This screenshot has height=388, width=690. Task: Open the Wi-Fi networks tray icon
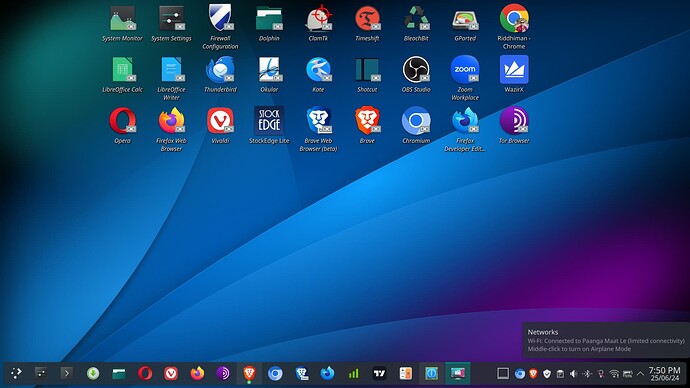[x=614, y=374]
